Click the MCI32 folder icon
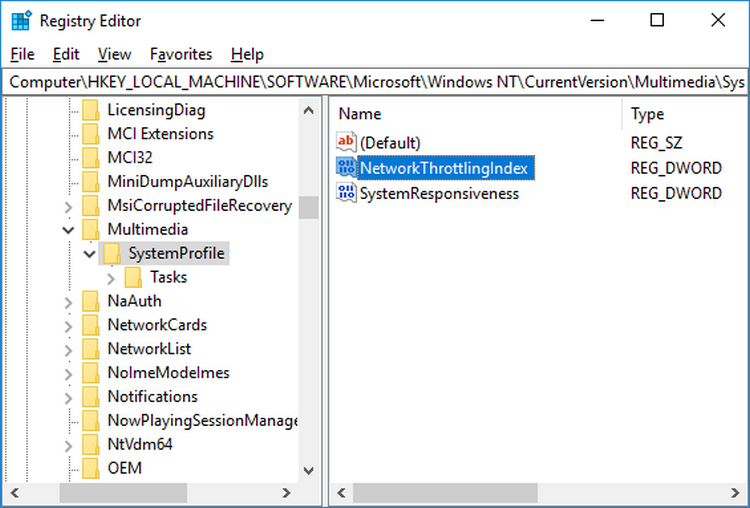The height and width of the screenshot is (508, 750). [91, 157]
